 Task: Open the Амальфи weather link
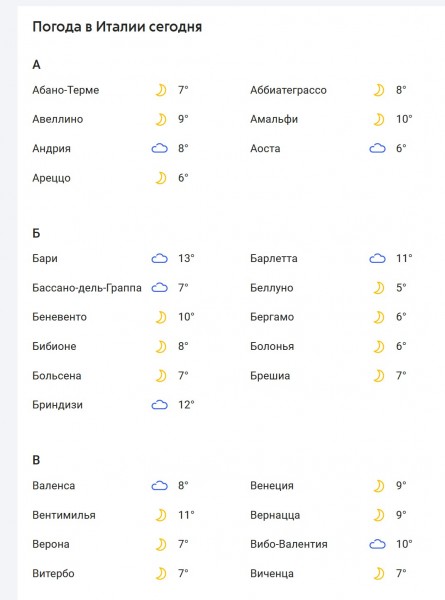[274, 119]
